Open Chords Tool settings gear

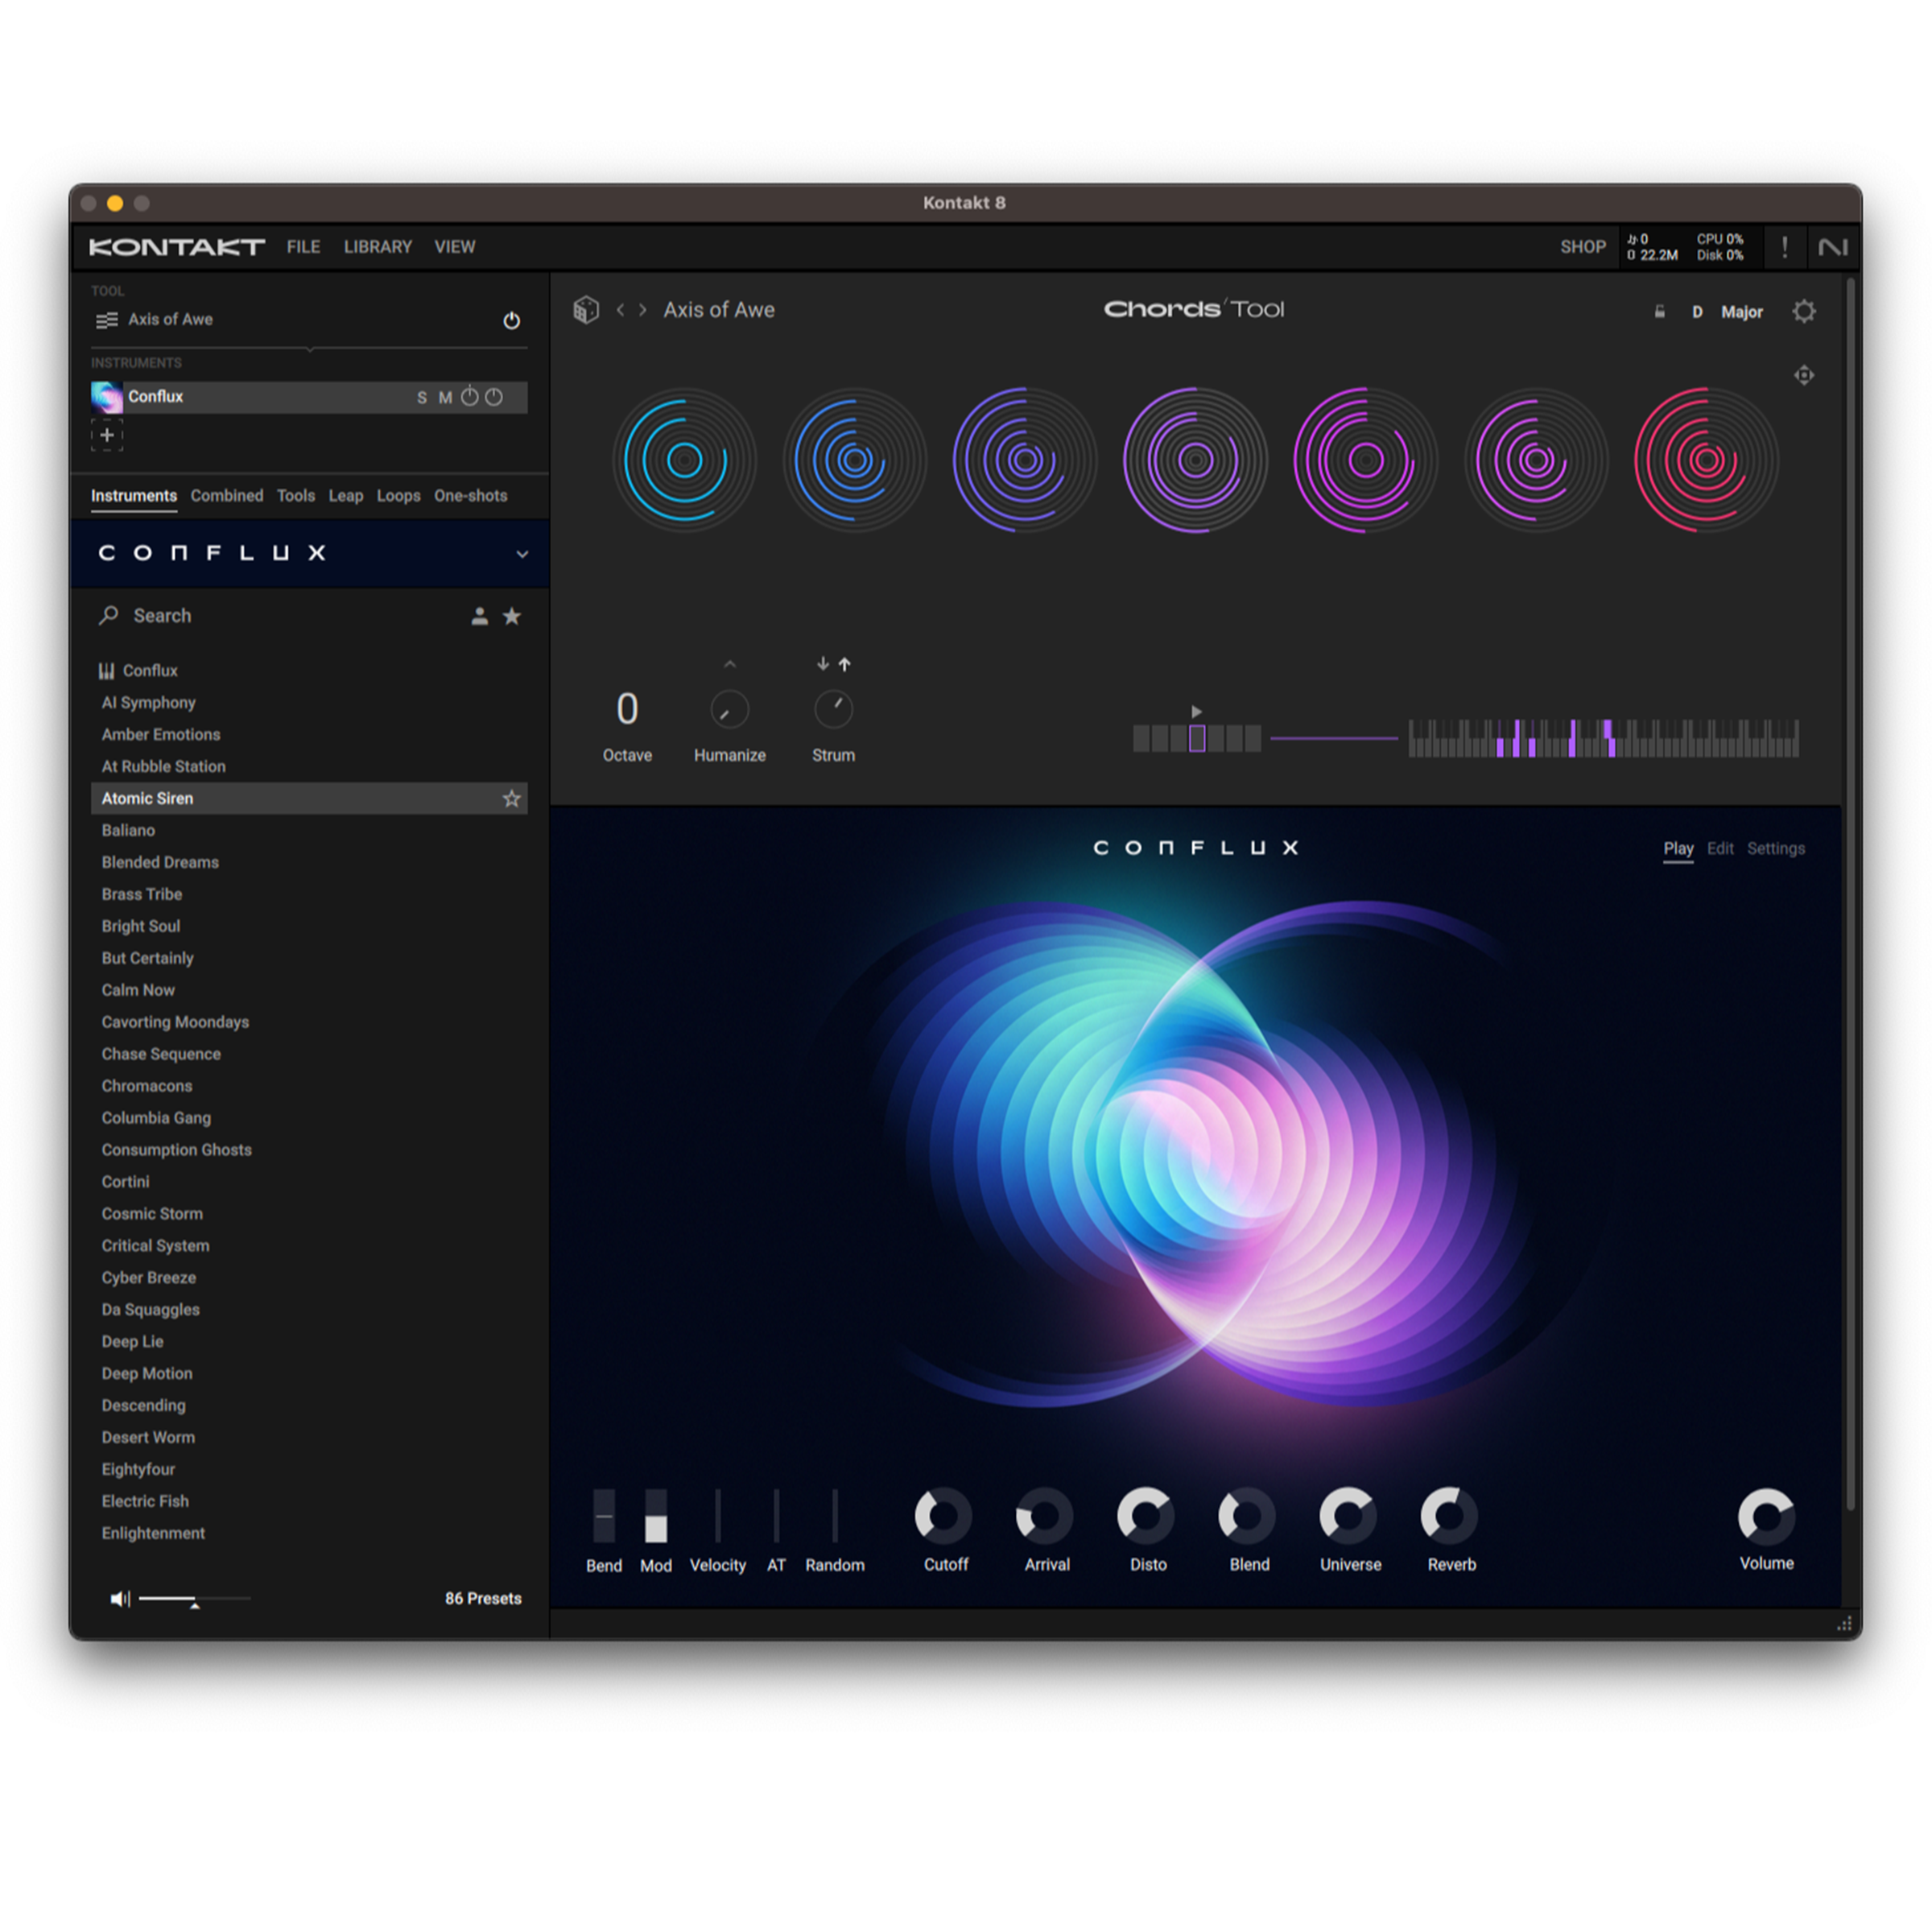click(1803, 312)
